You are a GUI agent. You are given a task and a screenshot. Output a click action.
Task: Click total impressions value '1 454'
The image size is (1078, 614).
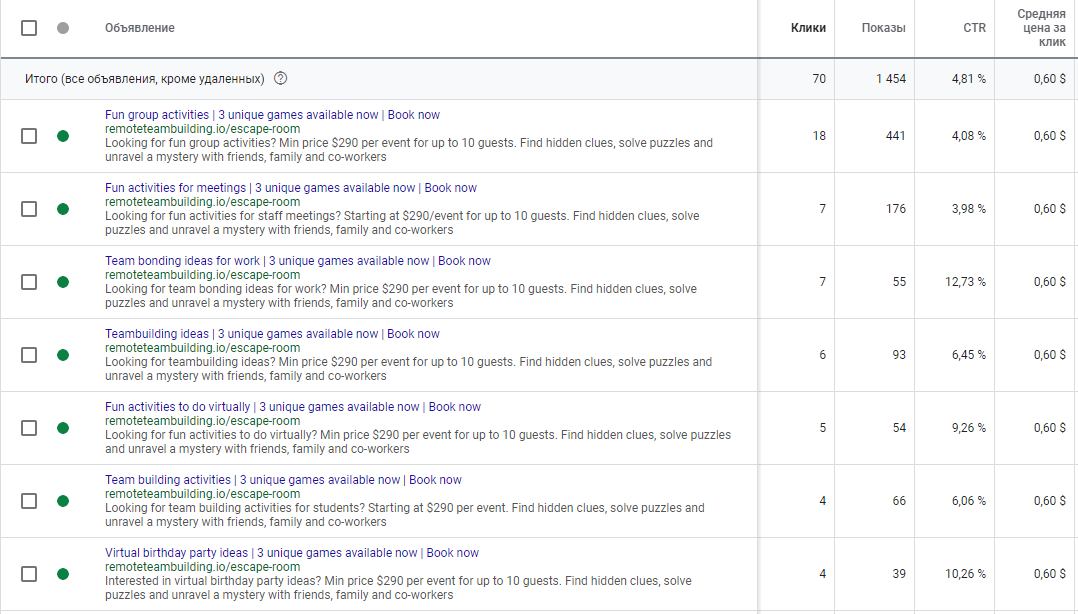click(x=891, y=78)
